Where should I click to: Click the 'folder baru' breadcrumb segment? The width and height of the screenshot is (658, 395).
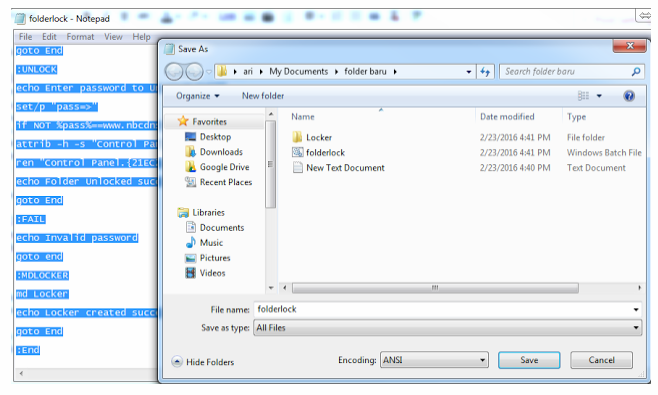point(365,71)
